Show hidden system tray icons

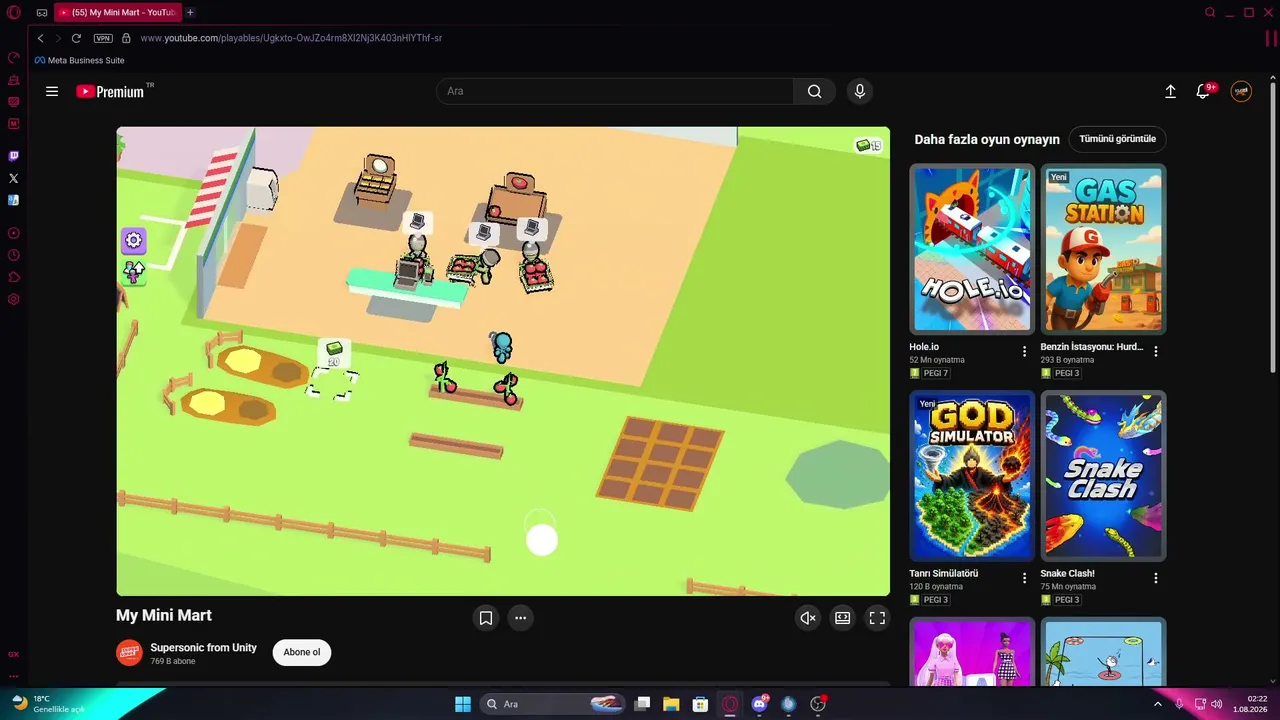pyautogui.click(x=1158, y=704)
